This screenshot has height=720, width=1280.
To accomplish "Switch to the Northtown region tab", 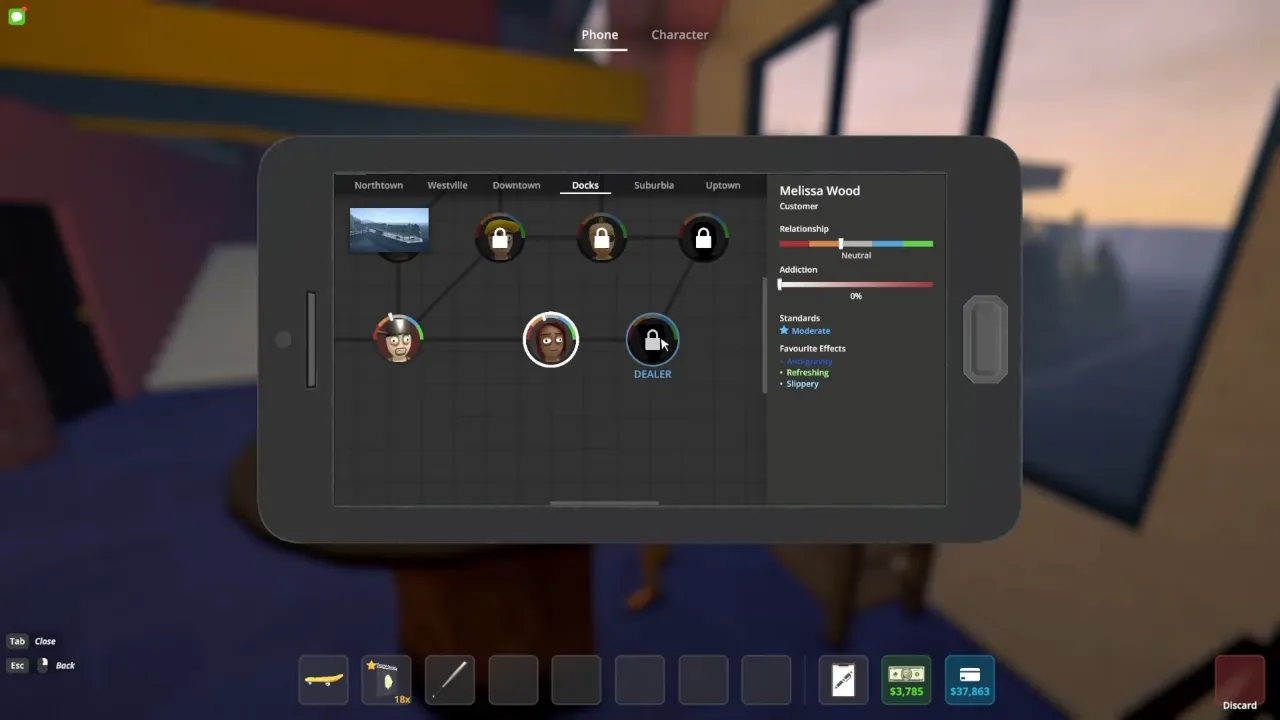I will pos(378,185).
